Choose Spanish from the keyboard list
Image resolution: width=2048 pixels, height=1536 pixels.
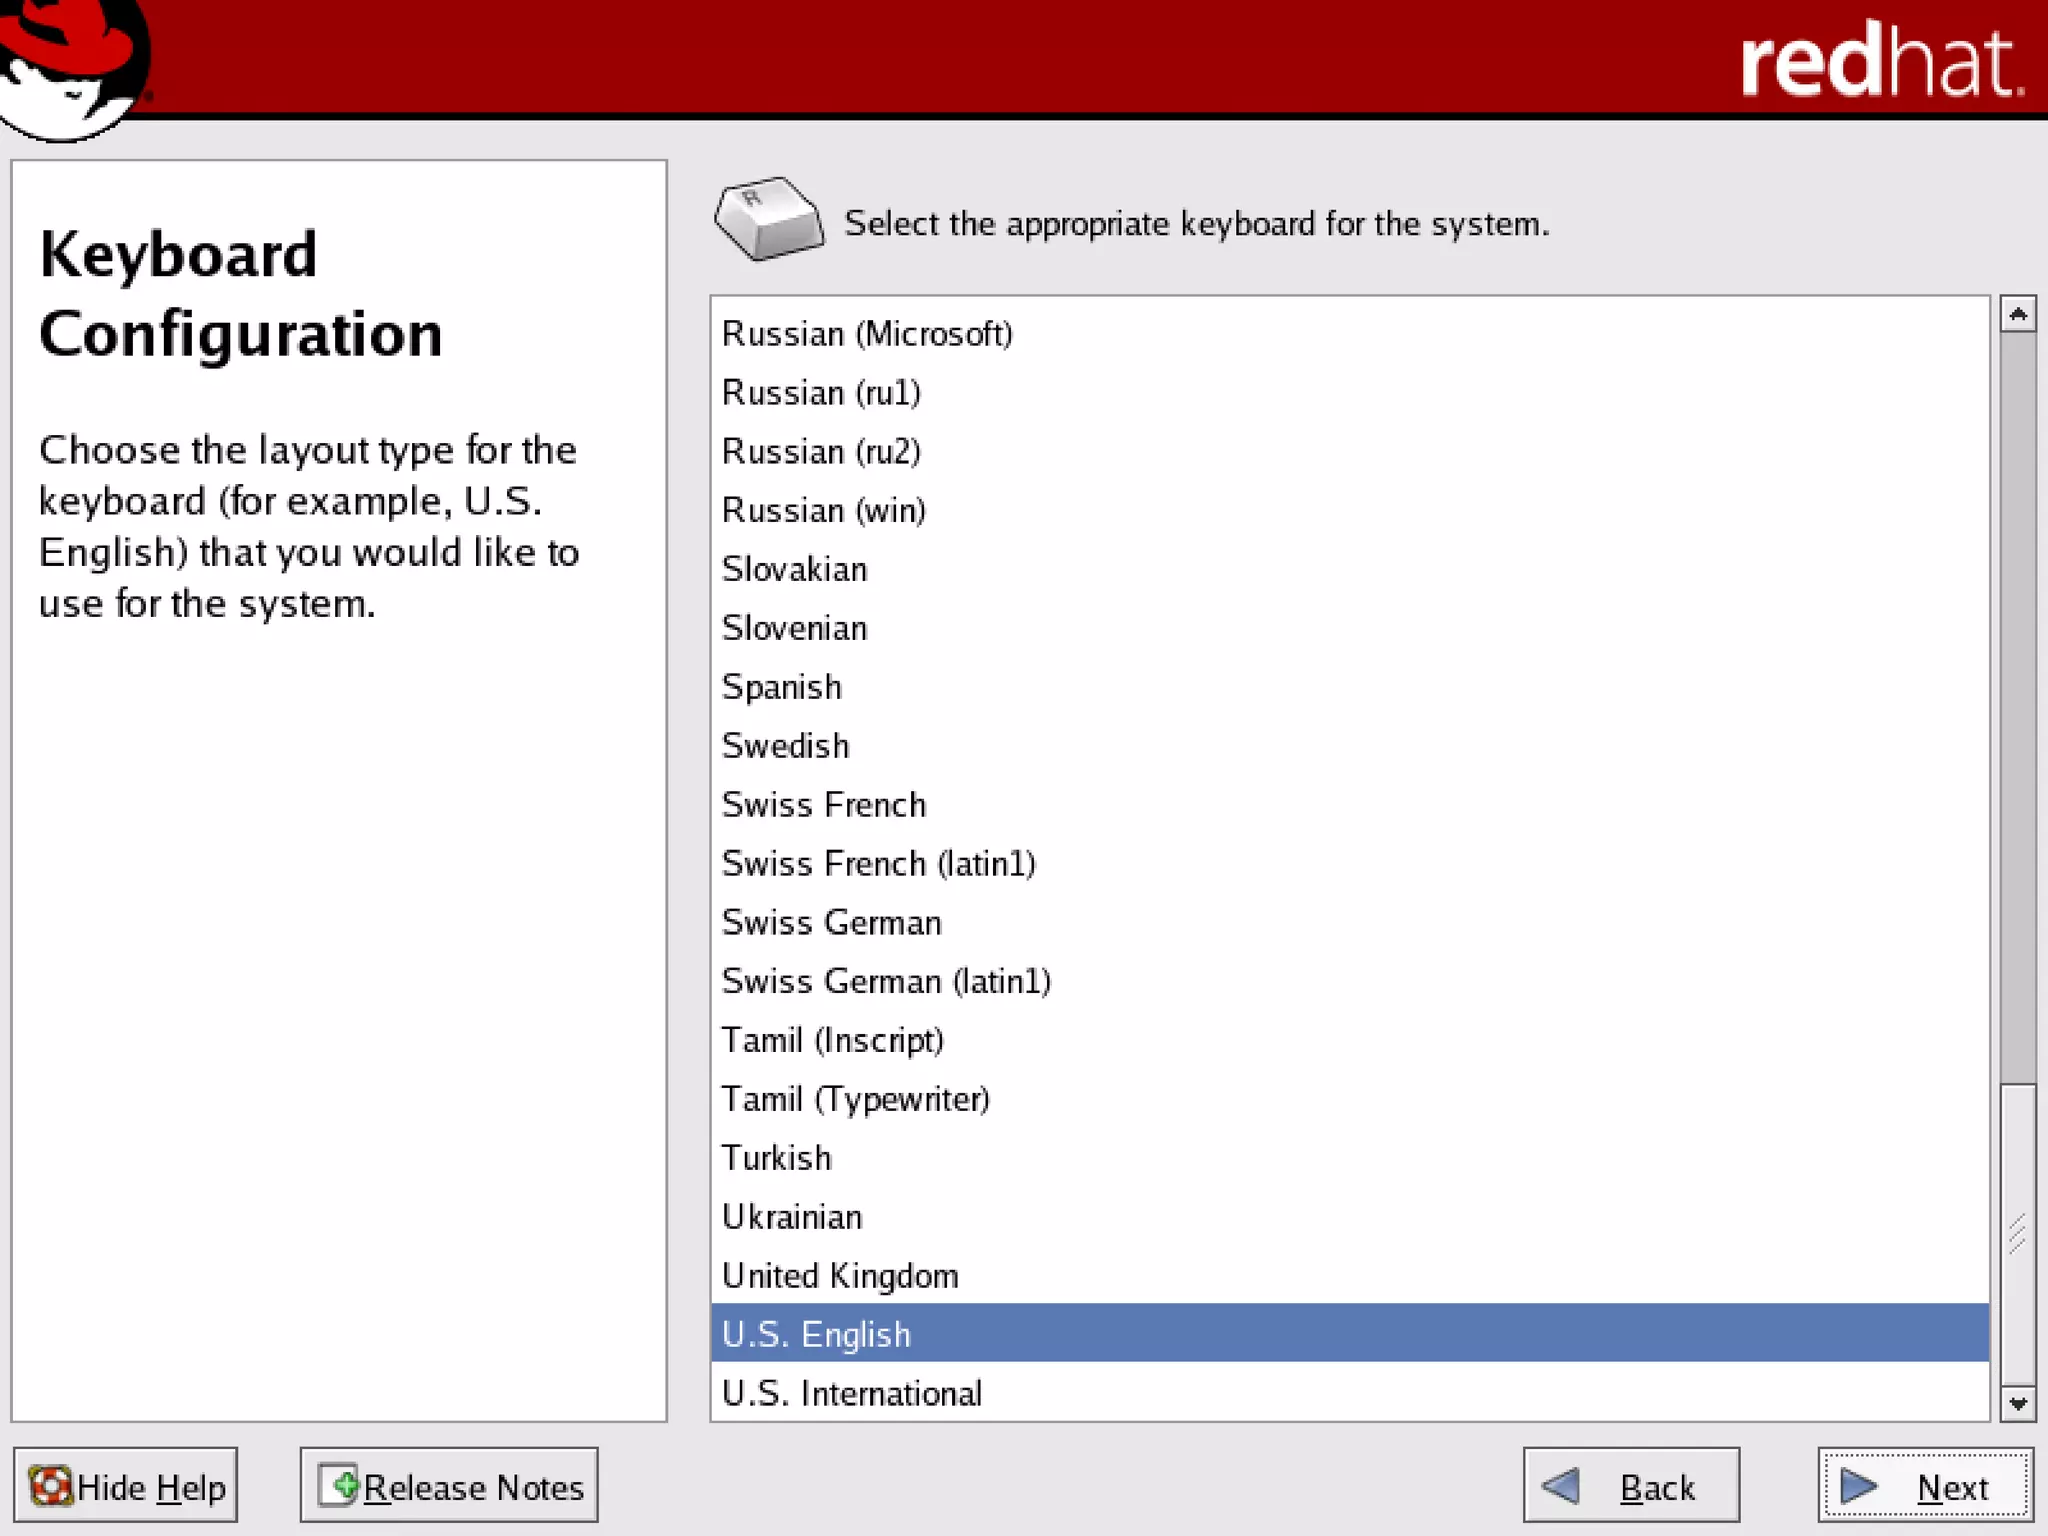click(x=782, y=687)
